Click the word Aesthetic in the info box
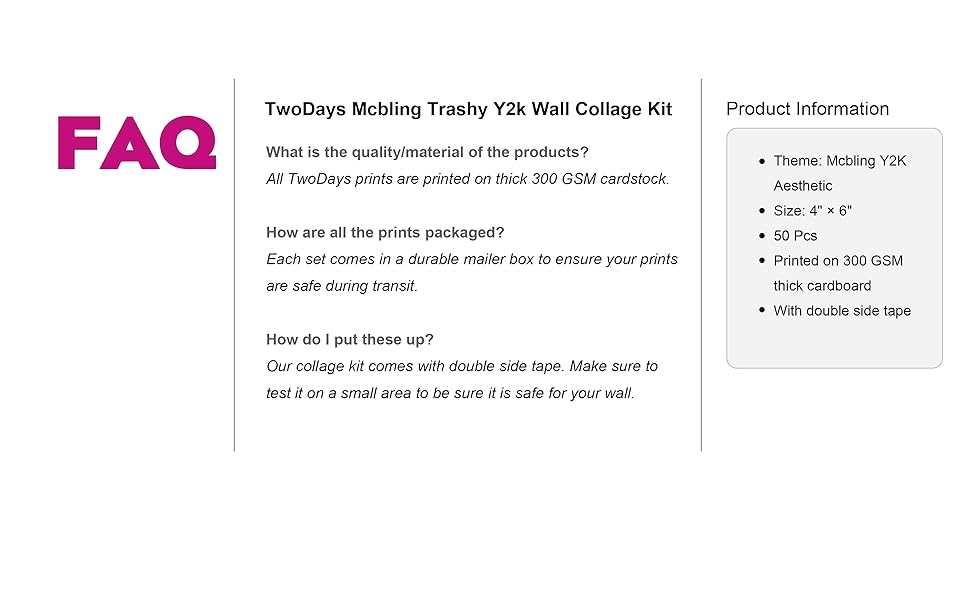The width and height of the screenshot is (970, 600). point(802,186)
